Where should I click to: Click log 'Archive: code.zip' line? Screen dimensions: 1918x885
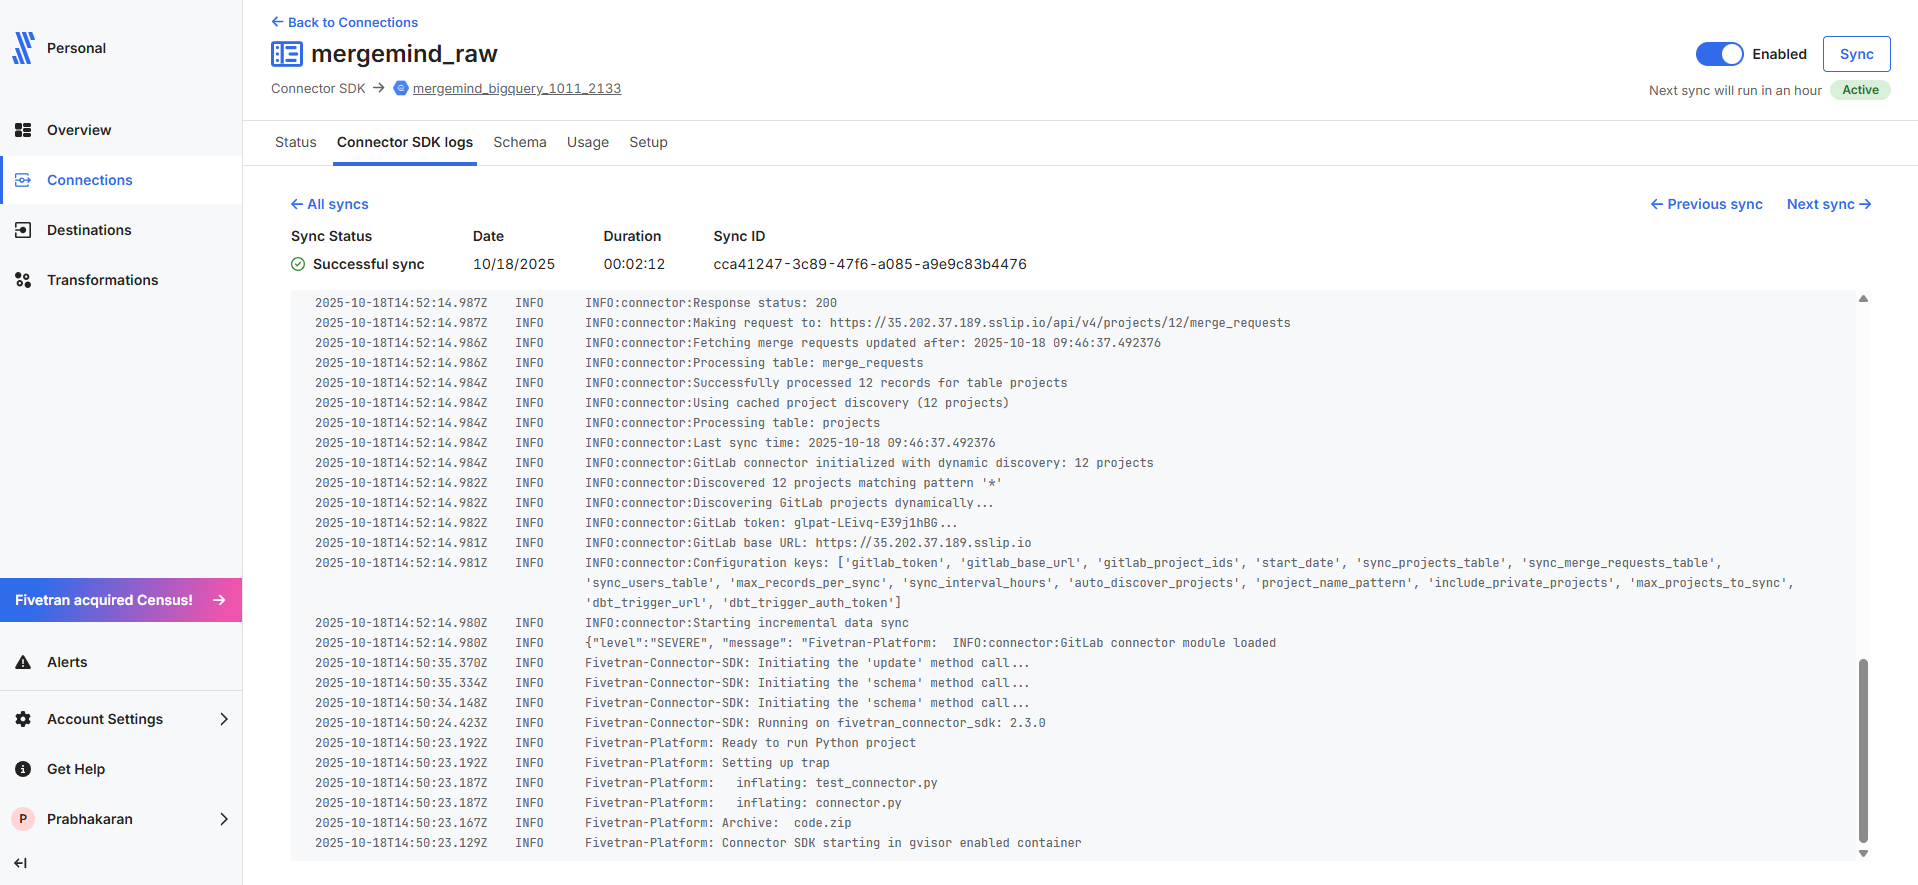pyautogui.click(x=718, y=823)
